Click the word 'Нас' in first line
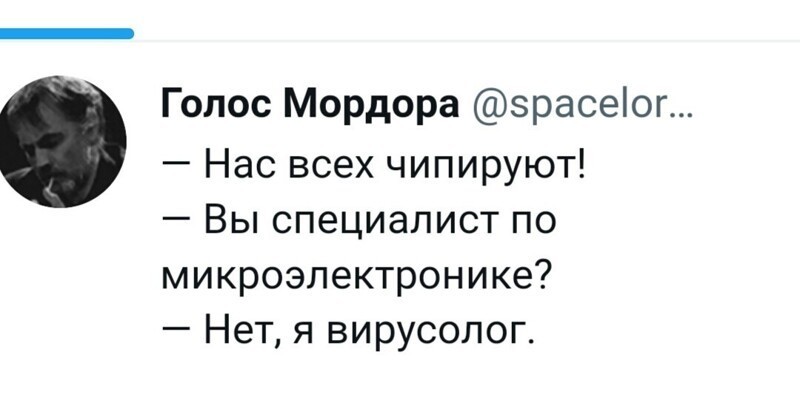The image size is (800, 394). tap(241, 166)
